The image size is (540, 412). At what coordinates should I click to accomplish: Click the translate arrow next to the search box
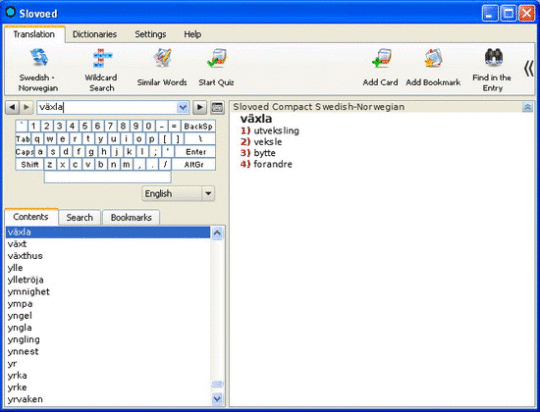pyautogui.click(x=199, y=107)
